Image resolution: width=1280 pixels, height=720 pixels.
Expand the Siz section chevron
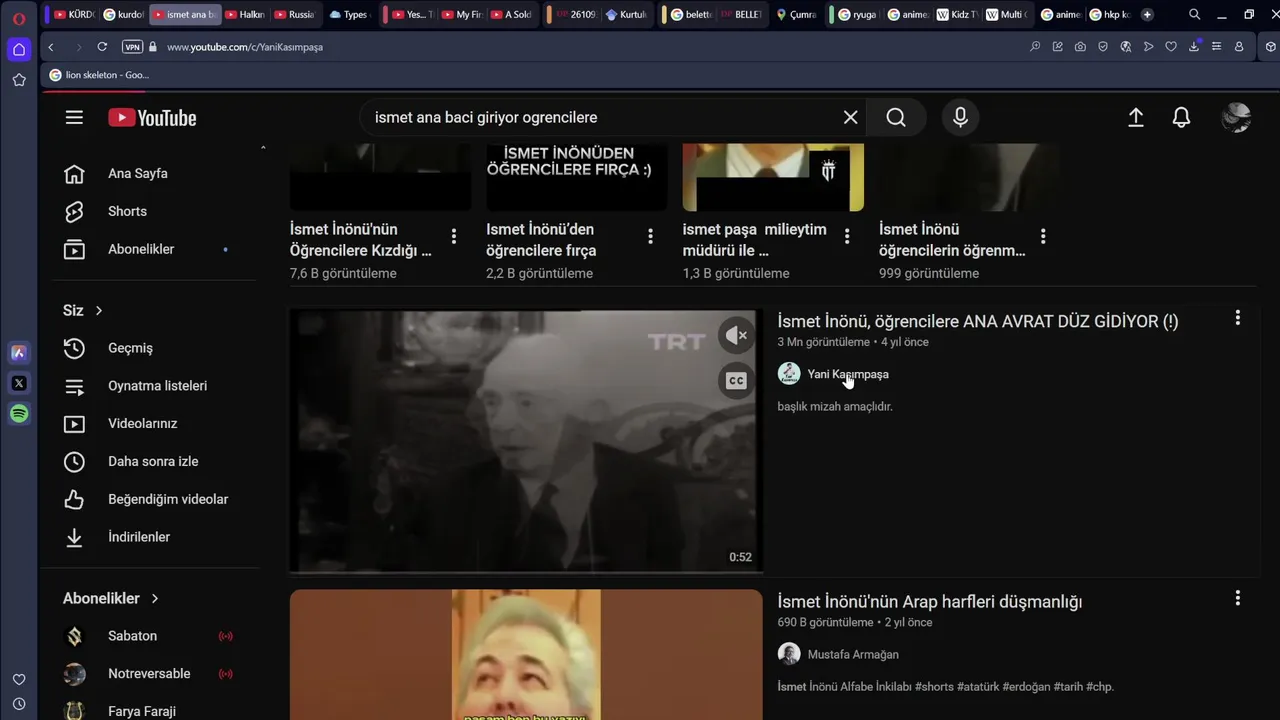click(x=98, y=311)
